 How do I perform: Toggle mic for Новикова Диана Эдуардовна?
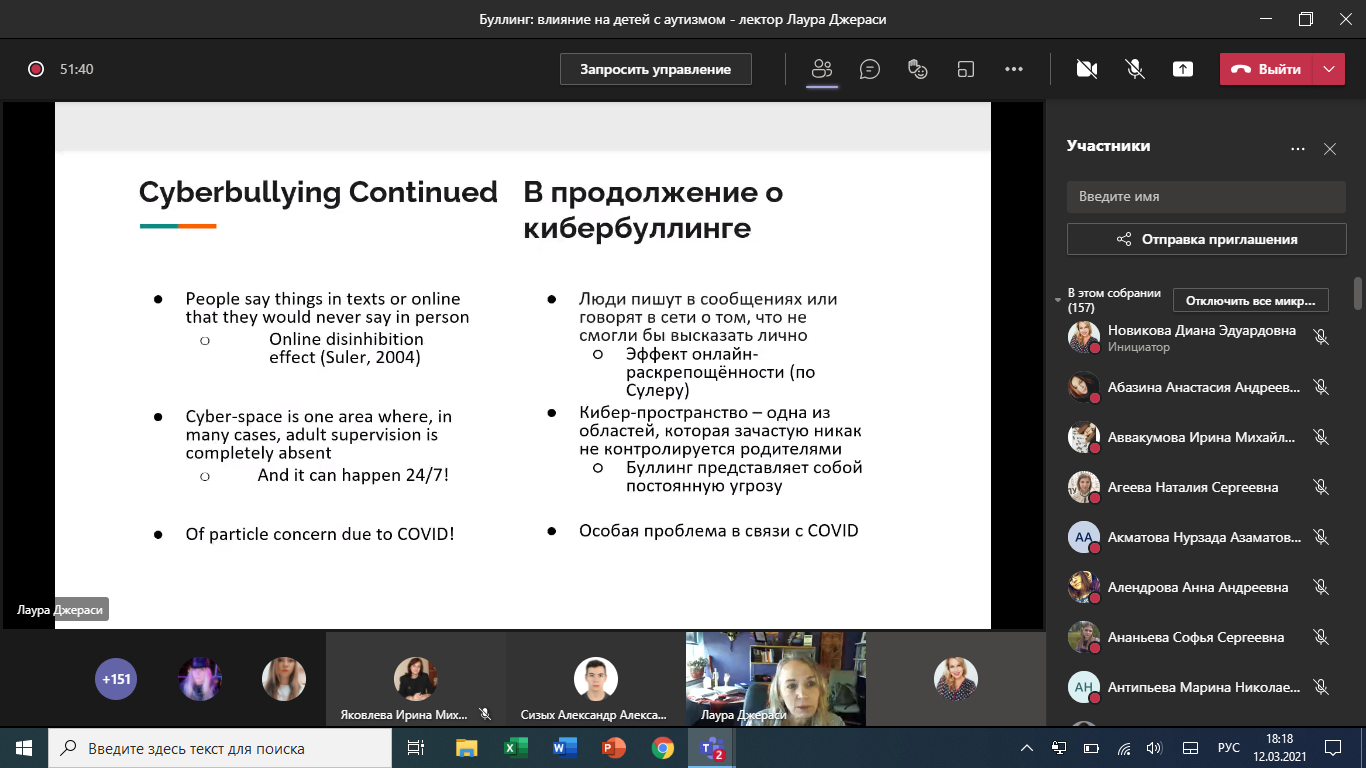tap(1321, 338)
